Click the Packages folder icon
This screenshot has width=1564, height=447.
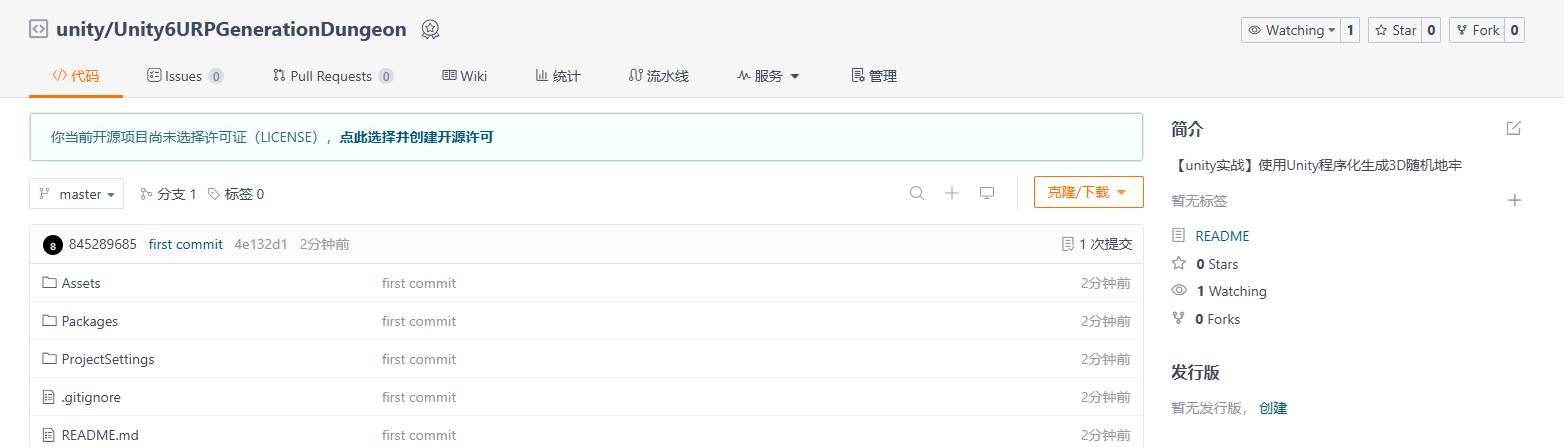click(49, 321)
